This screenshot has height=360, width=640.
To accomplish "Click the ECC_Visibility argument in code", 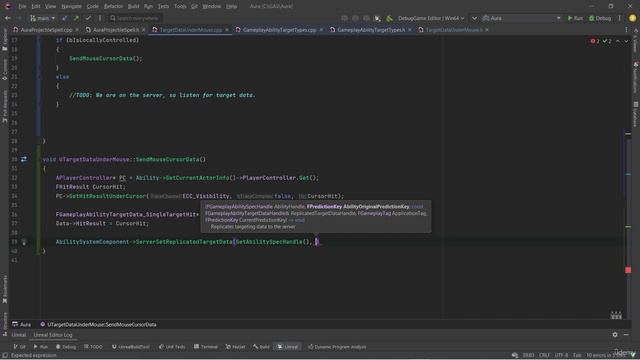I will coord(206,196).
